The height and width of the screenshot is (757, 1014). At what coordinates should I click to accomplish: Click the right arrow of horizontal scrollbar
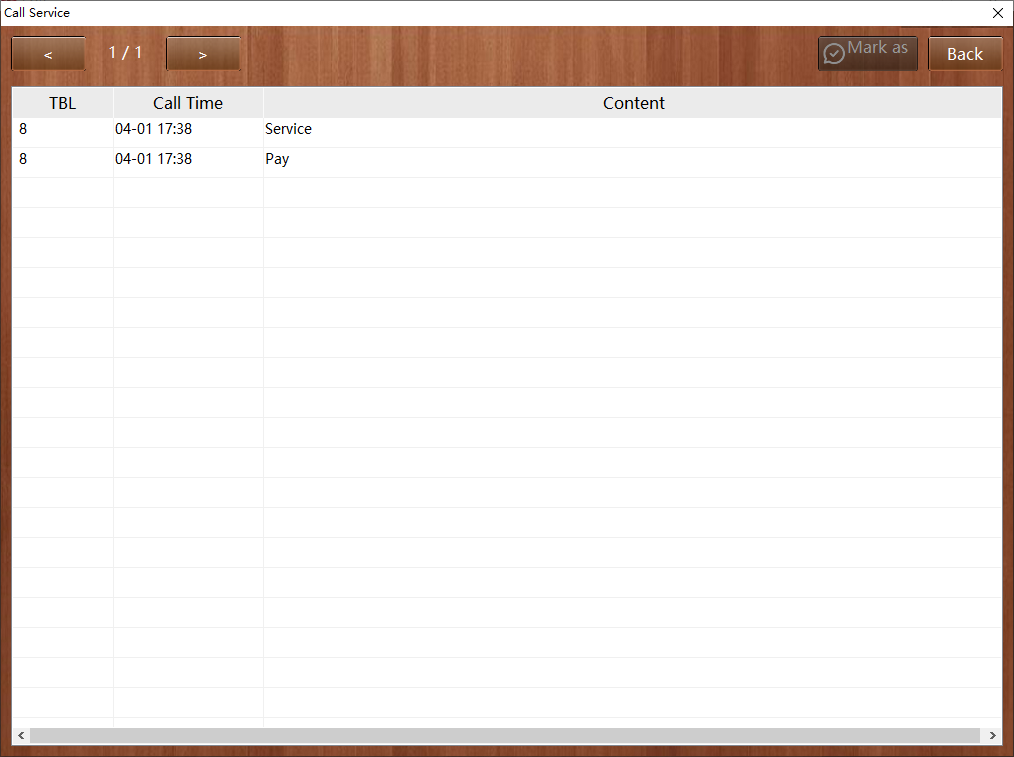[x=992, y=735]
